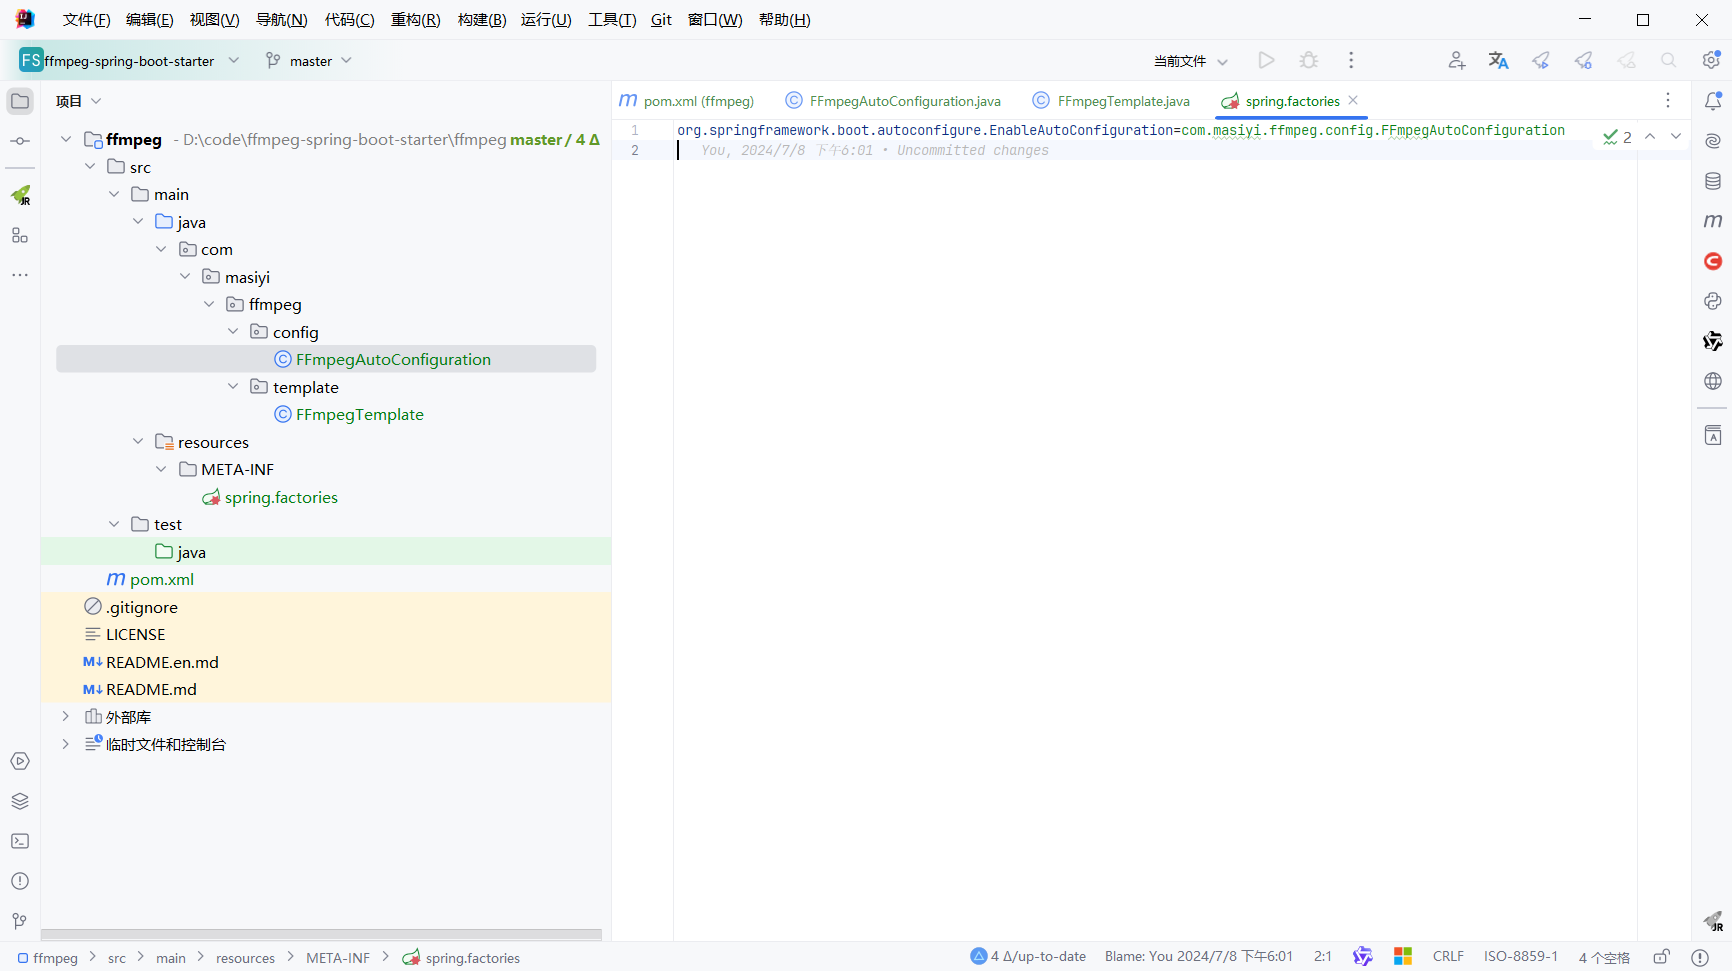Viewport: 1732px width, 971px height.
Task: Open the 文件(F) menu
Action: (87, 20)
